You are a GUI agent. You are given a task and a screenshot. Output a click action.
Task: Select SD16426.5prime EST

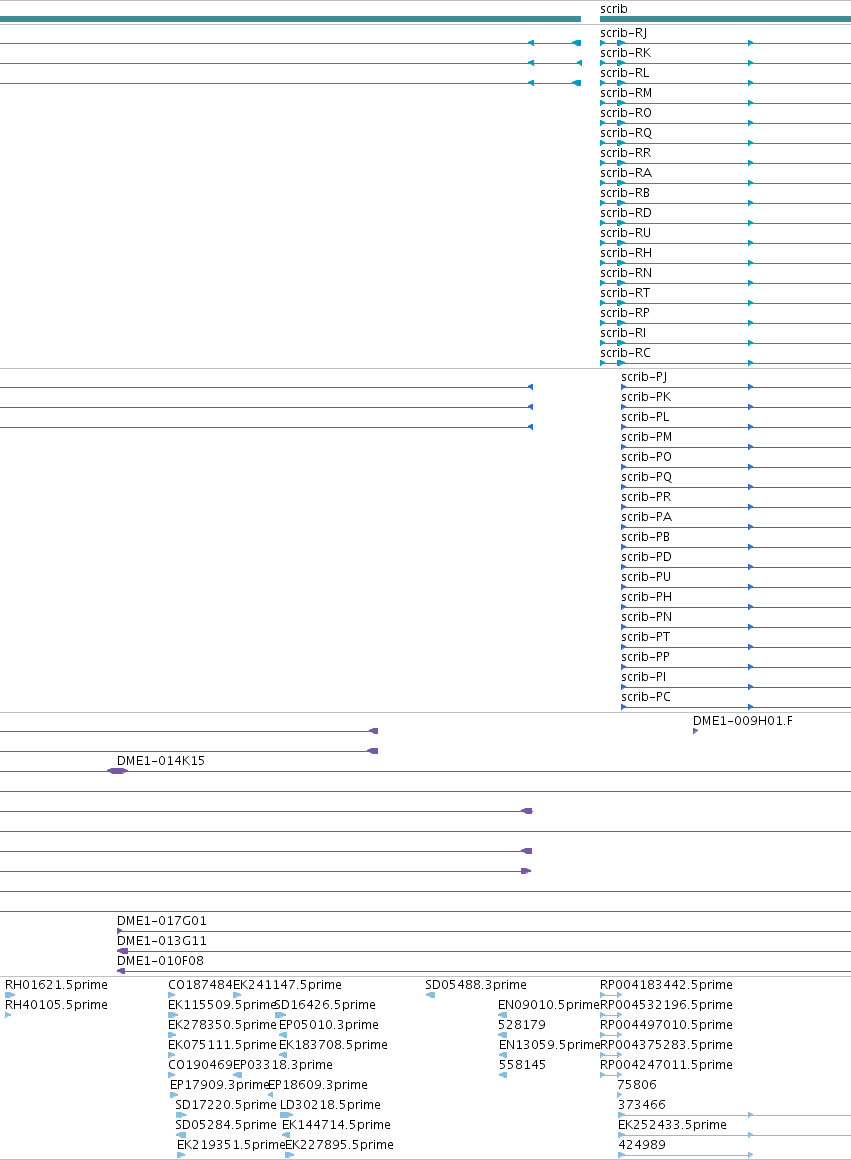tap(325, 1005)
